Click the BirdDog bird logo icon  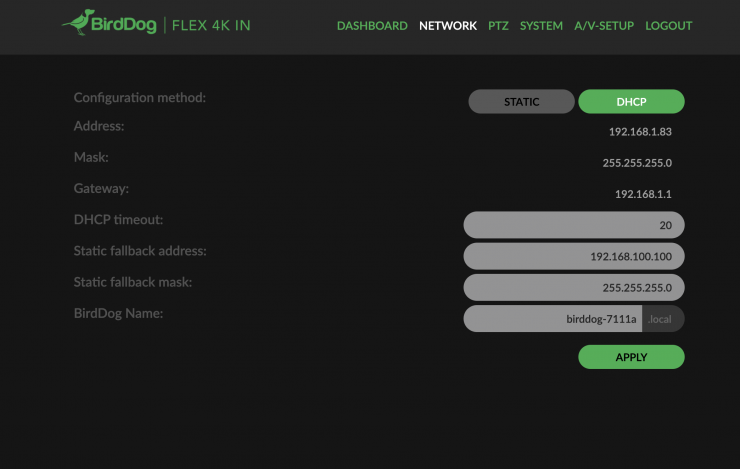pos(78,22)
